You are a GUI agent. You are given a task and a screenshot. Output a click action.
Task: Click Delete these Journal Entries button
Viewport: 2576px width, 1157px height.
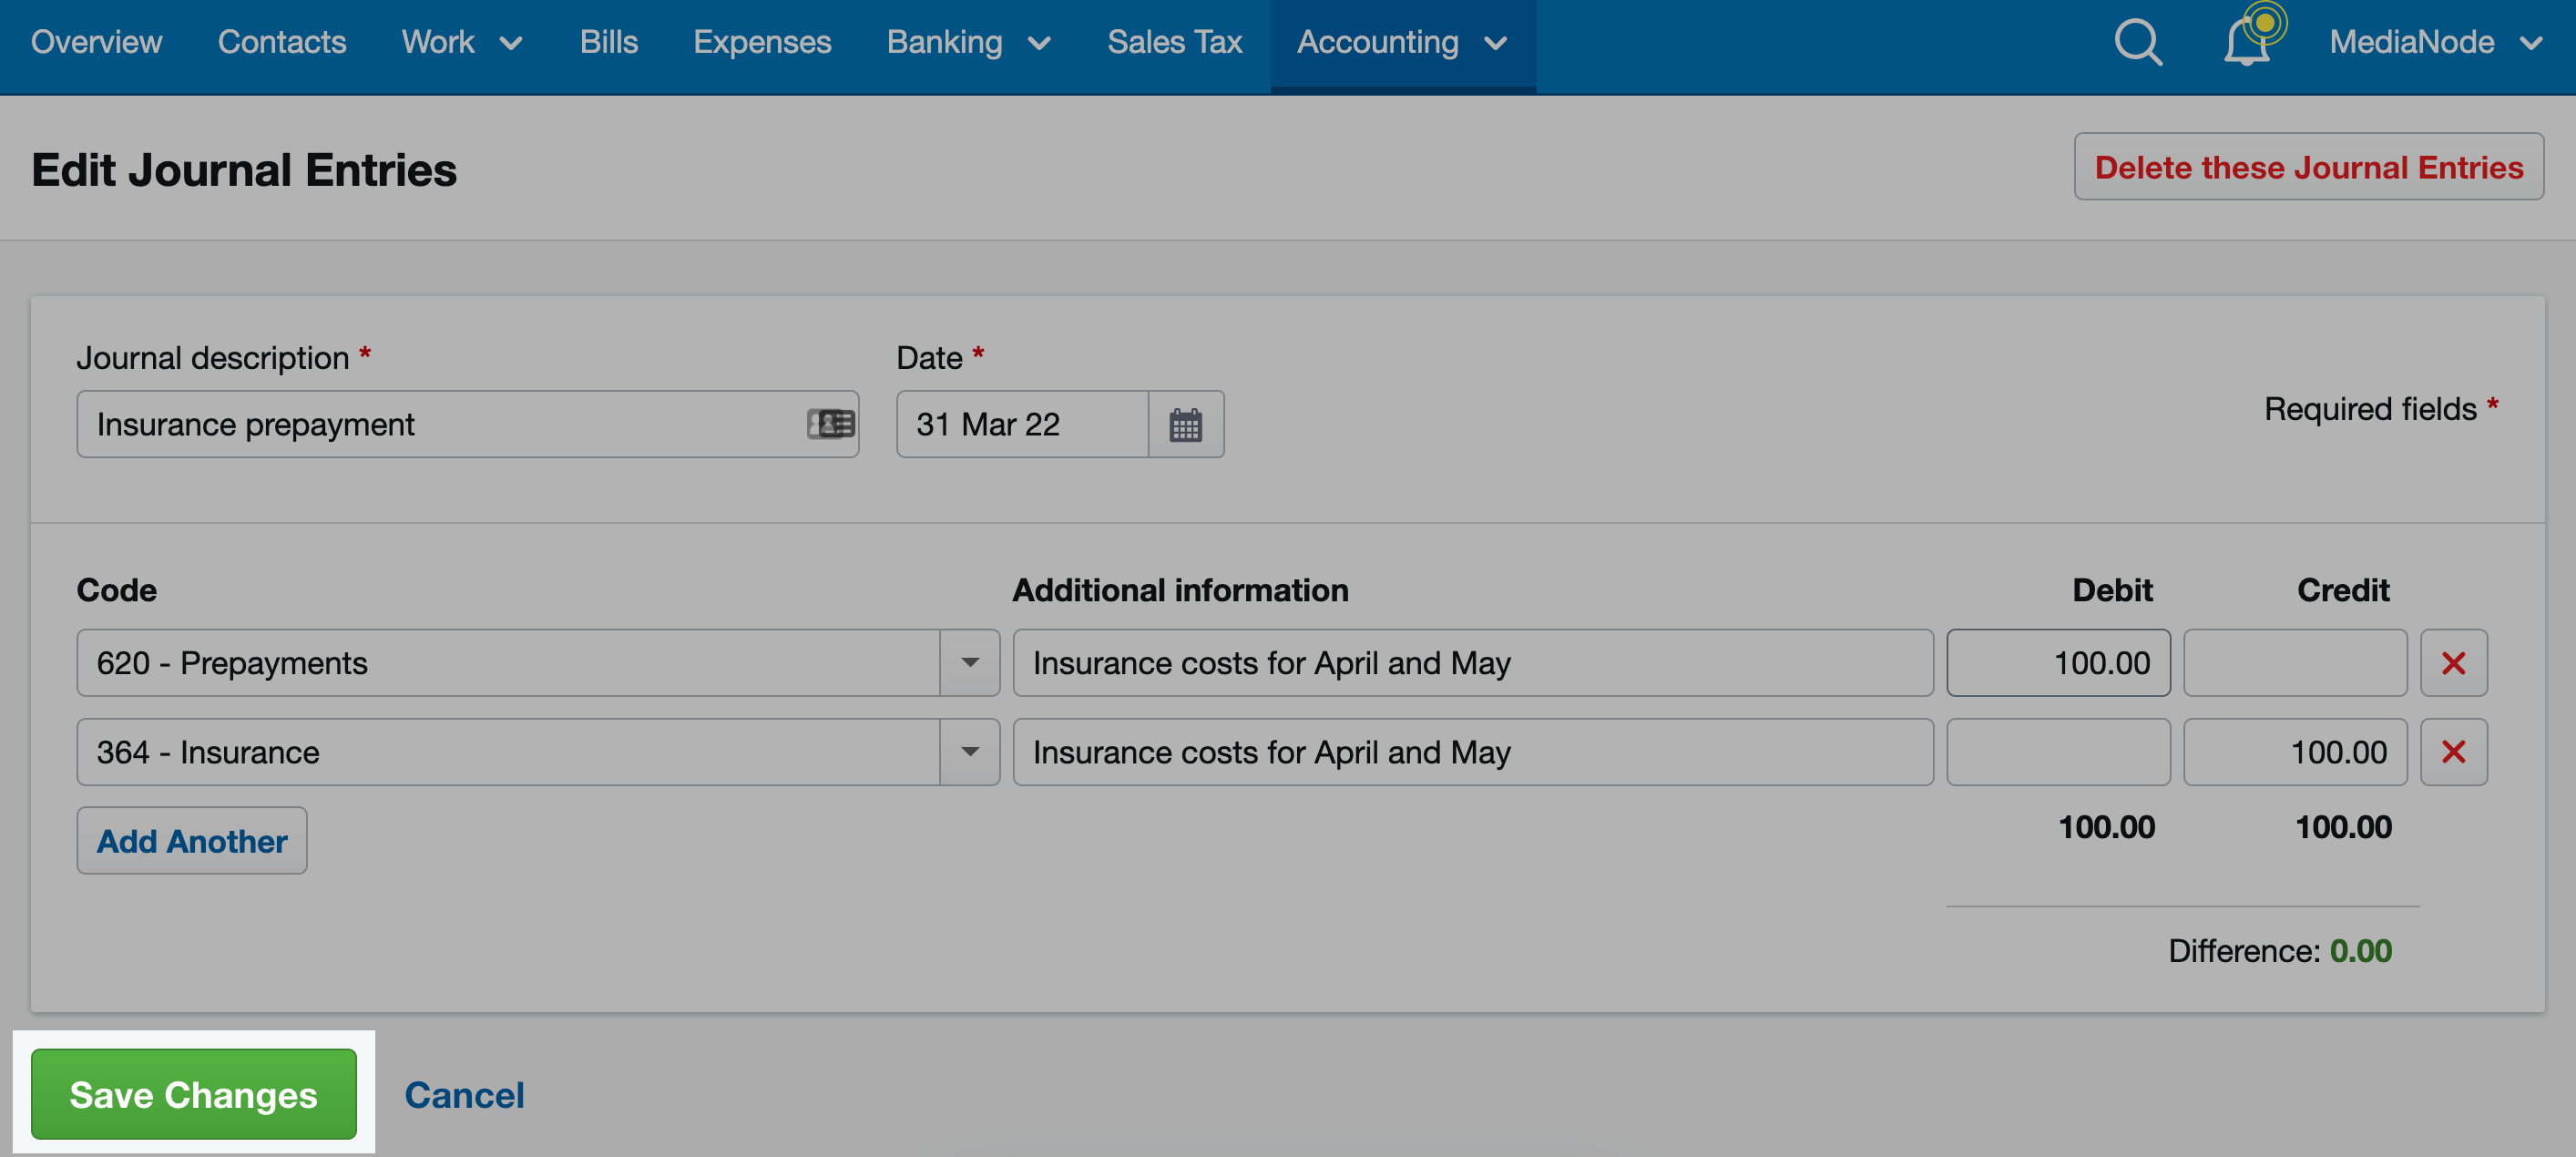[x=2308, y=167]
